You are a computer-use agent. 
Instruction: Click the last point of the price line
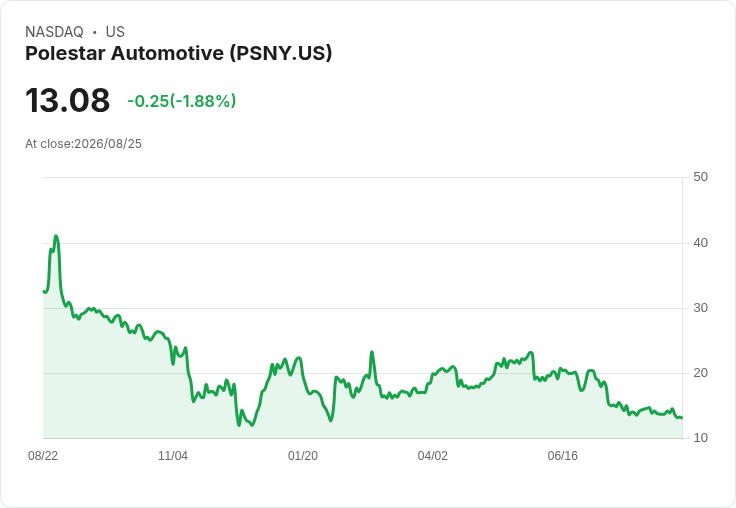682,417
